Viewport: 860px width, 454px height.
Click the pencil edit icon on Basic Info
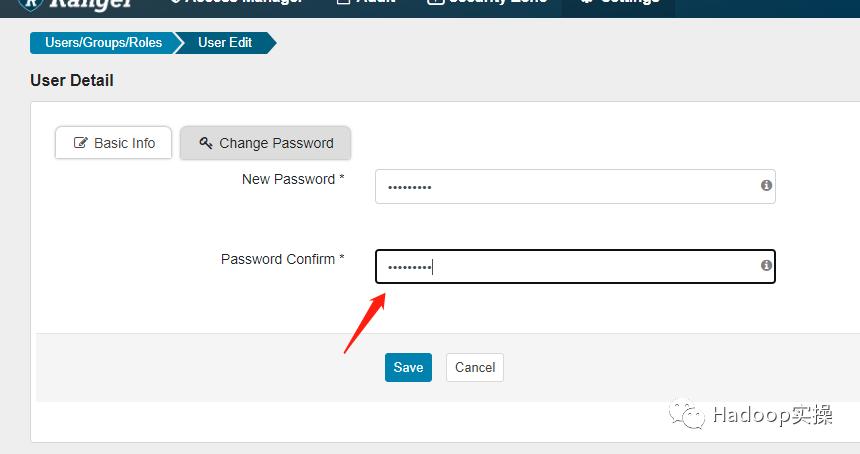[x=81, y=143]
